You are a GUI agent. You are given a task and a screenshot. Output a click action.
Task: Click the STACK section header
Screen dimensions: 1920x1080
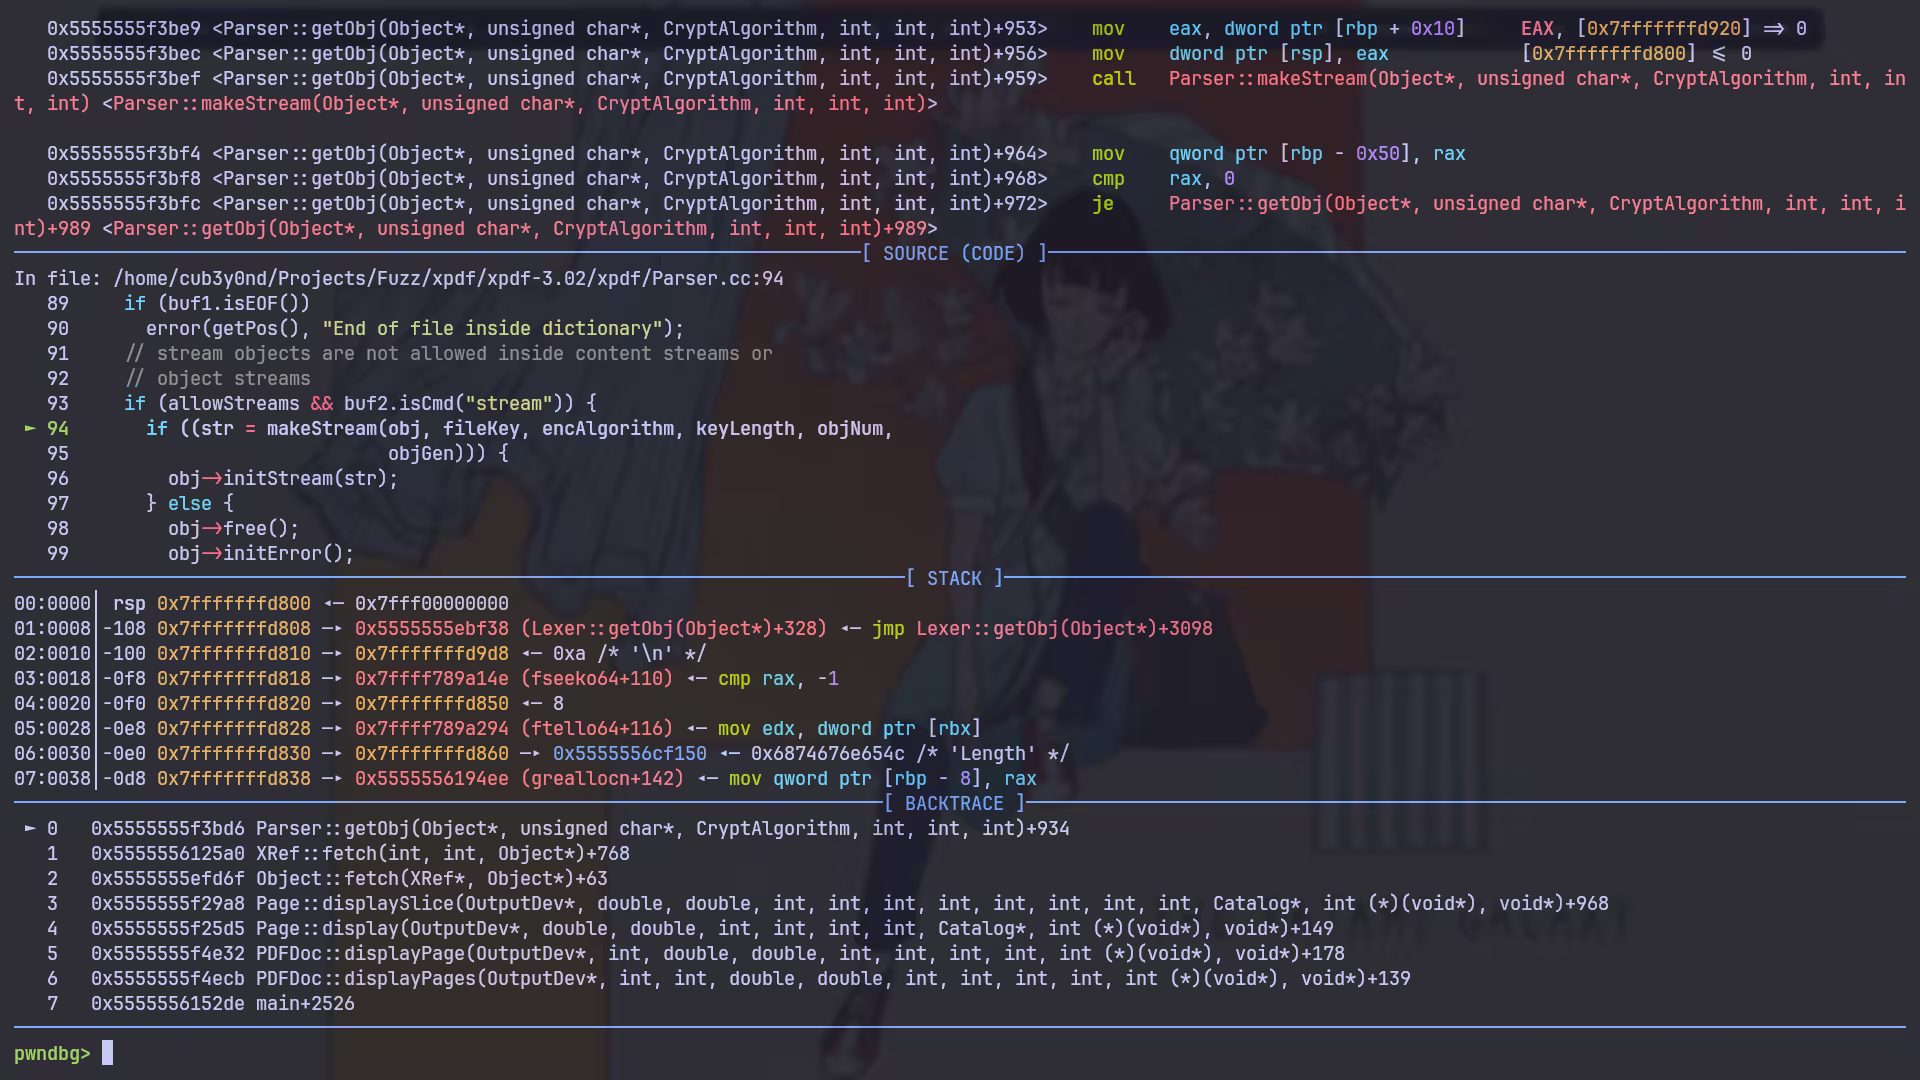954,578
